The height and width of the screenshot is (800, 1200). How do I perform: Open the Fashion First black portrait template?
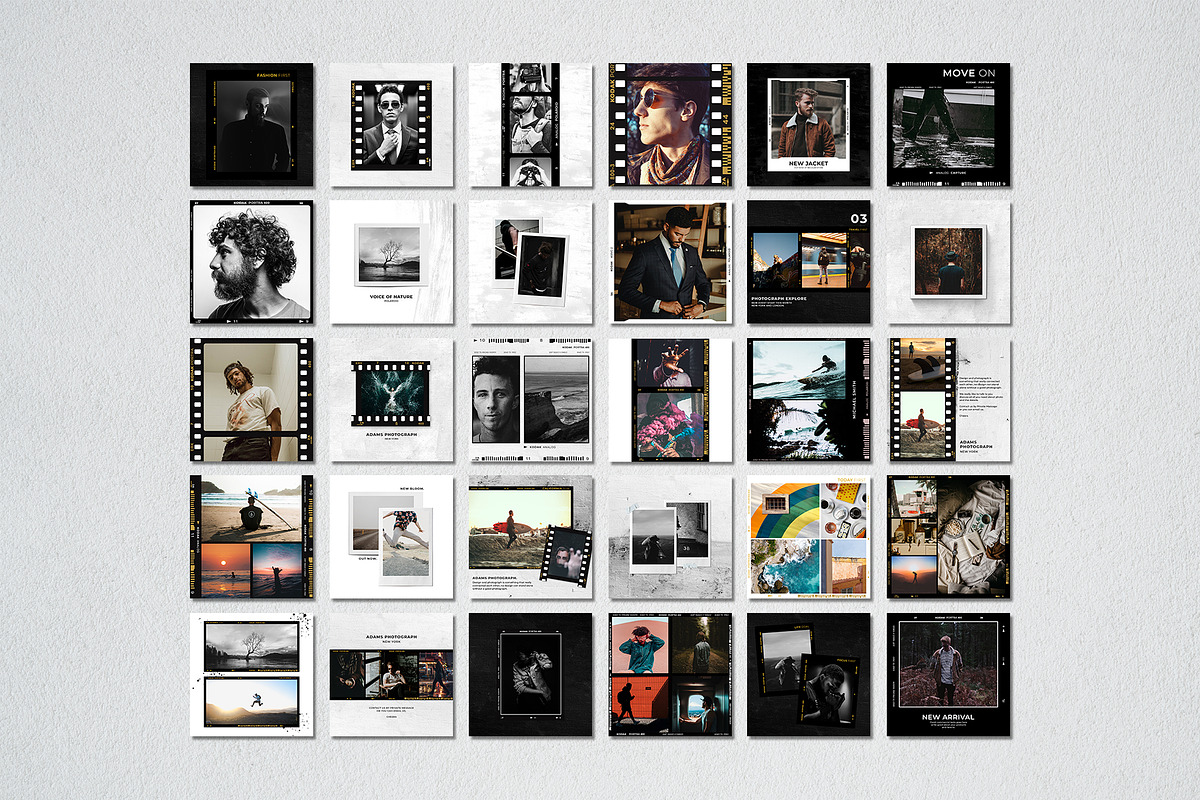pos(251,125)
